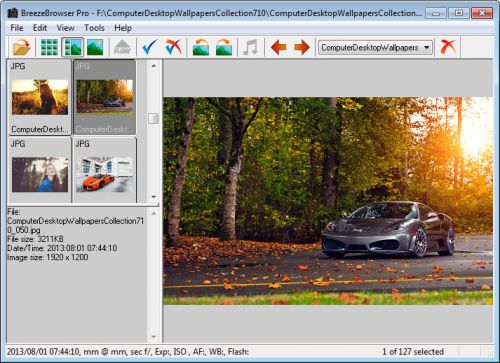Go to previous image with left arrow
The image size is (500, 363).
[x=278, y=47]
